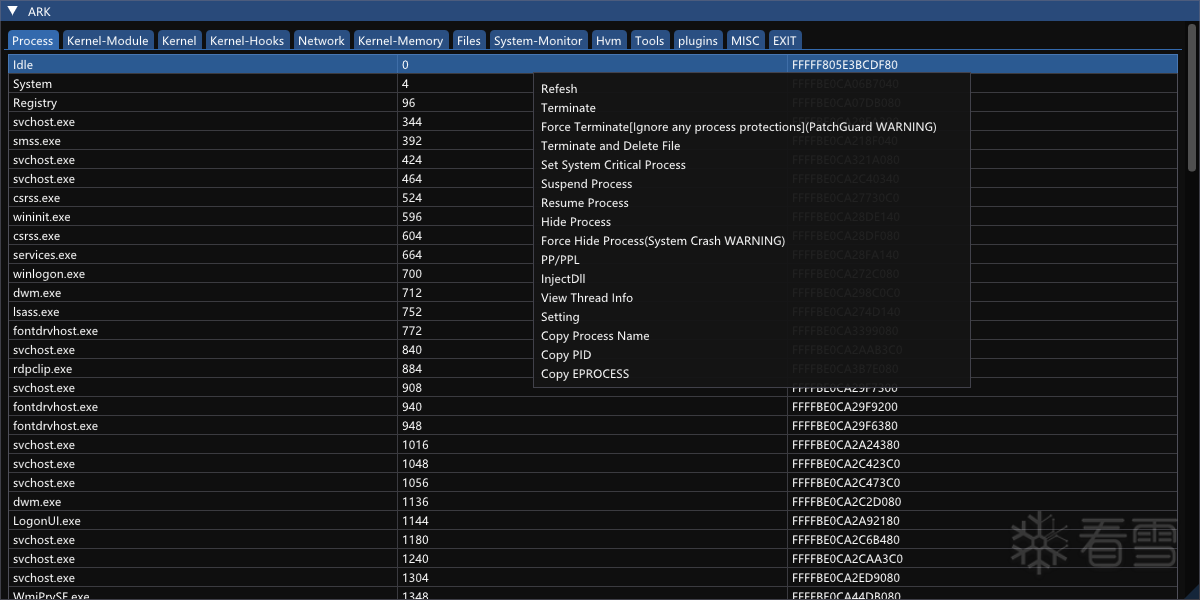
Task: Click the PID cell 772
Action: 412,331
